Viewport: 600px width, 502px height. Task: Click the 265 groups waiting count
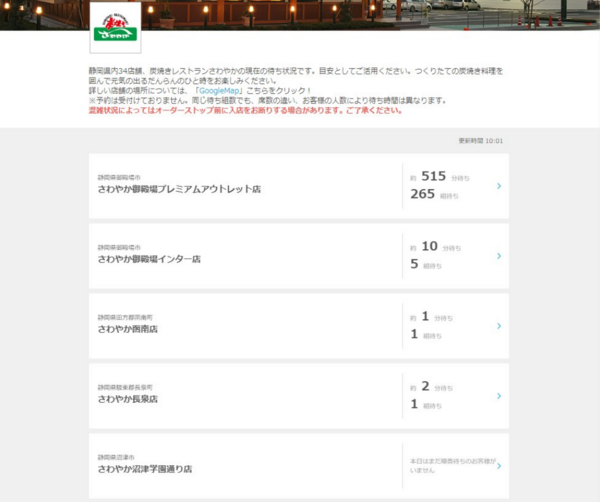(x=423, y=195)
